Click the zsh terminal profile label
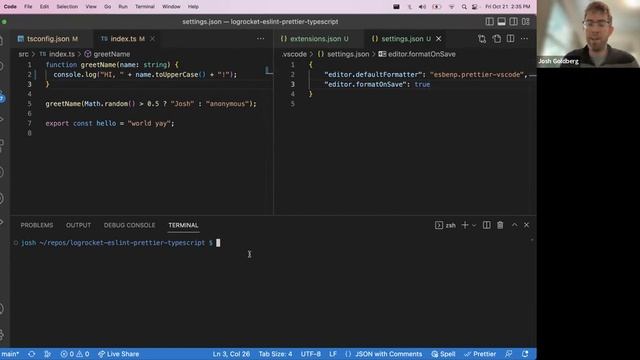 pyautogui.click(x=445, y=225)
